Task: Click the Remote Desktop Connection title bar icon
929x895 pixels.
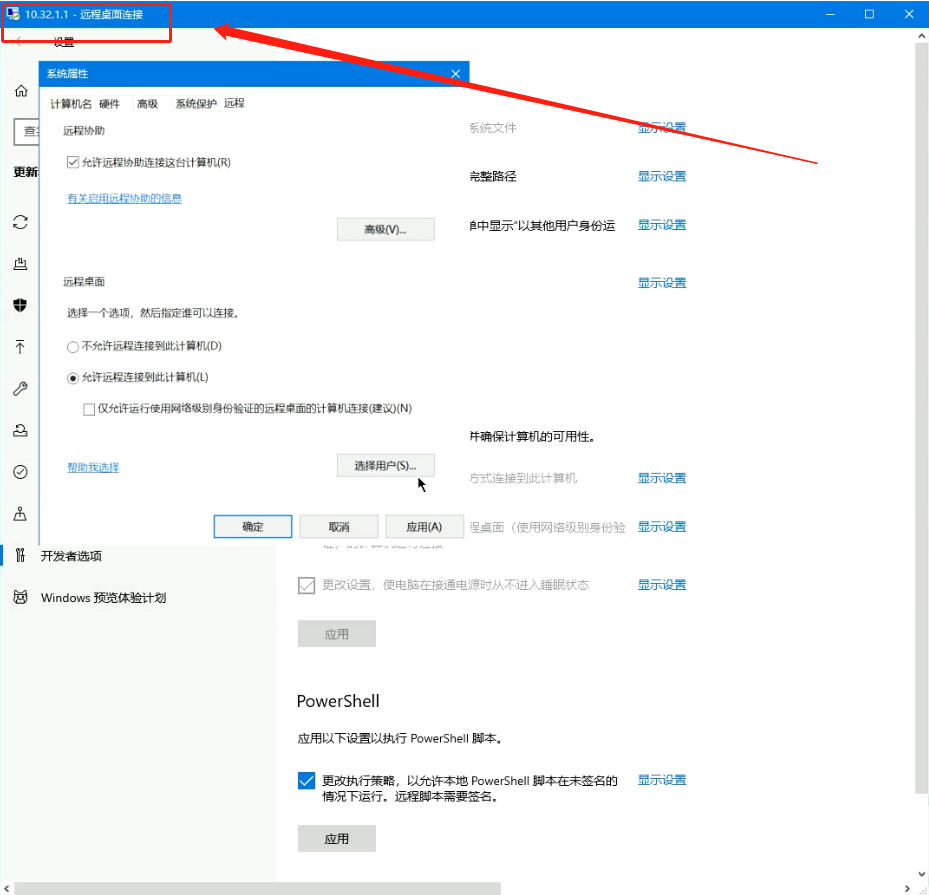Action: tap(13, 14)
